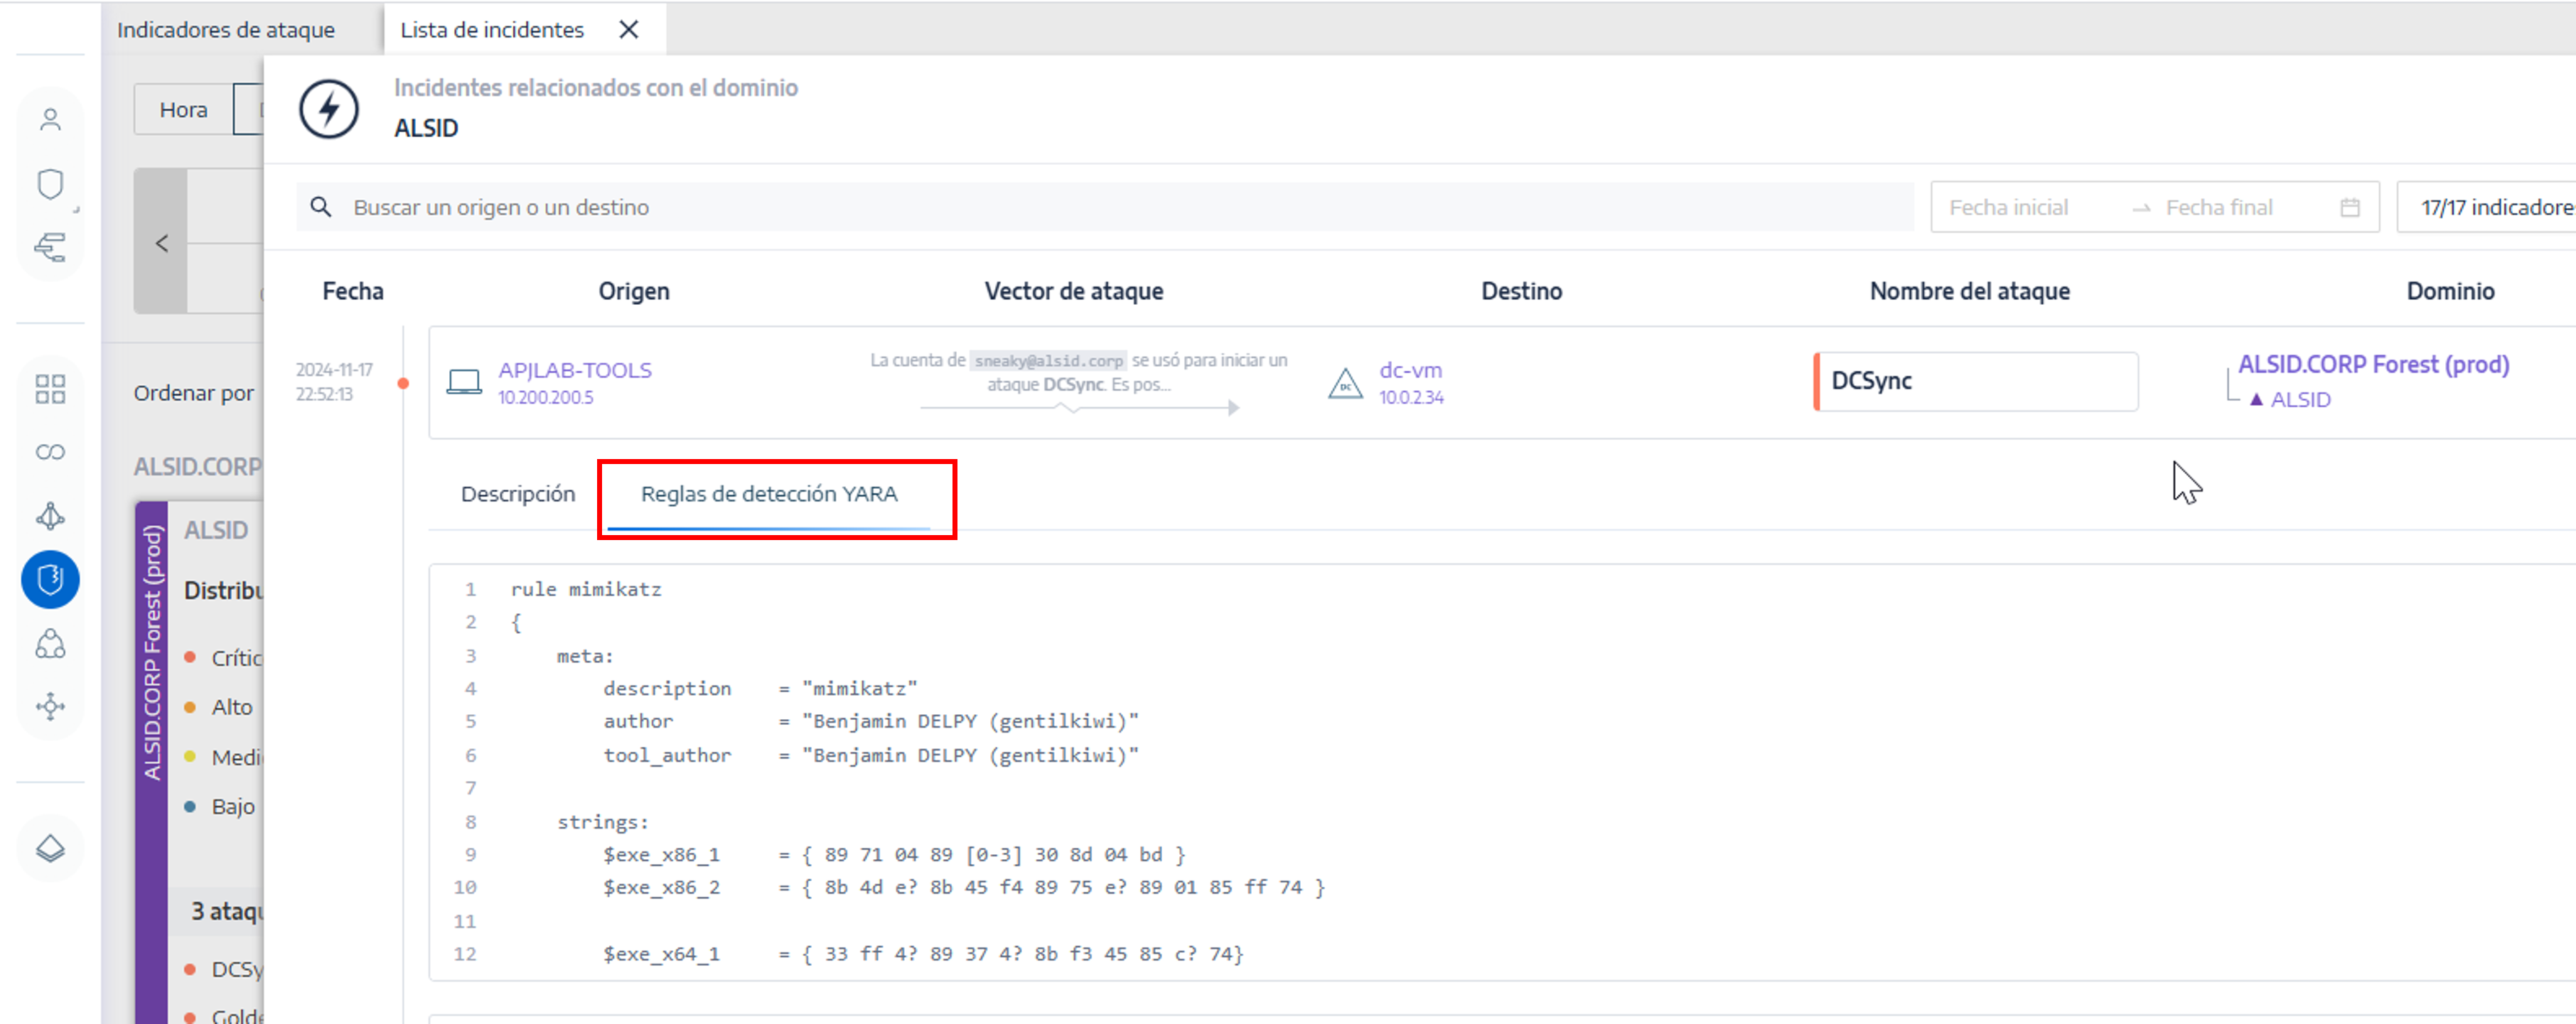Click the $exe_x64_1 hex string line
This screenshot has width=2576, height=1024.
[923, 954]
